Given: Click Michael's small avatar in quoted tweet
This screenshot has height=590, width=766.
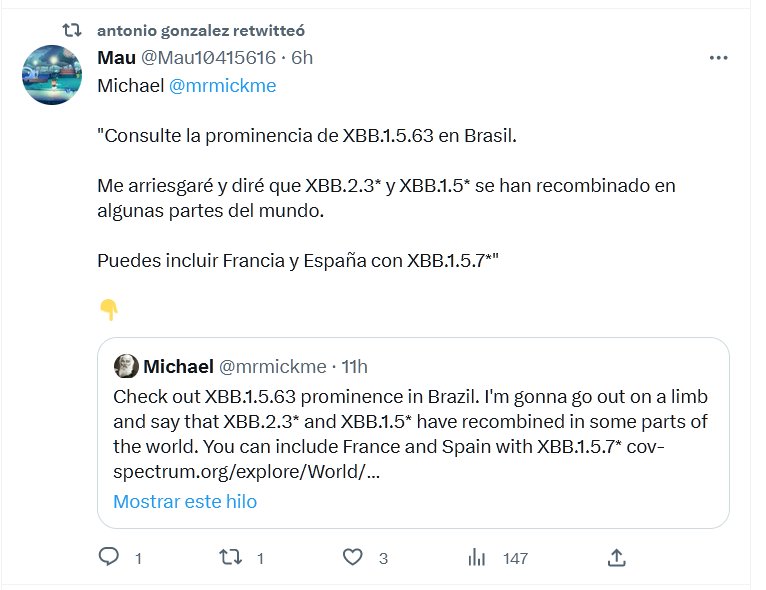Looking at the screenshot, I should 126,366.
